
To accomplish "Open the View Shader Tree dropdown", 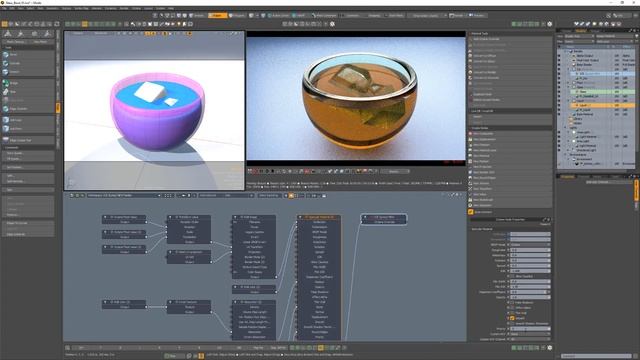I will coord(579,36).
